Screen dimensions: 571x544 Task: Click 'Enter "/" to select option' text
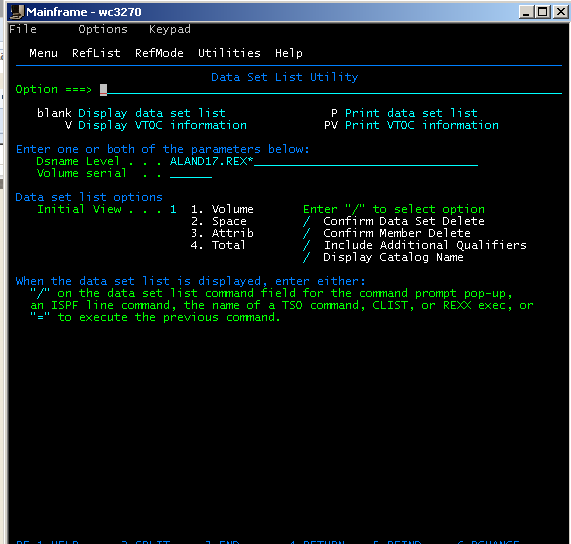click(x=394, y=209)
